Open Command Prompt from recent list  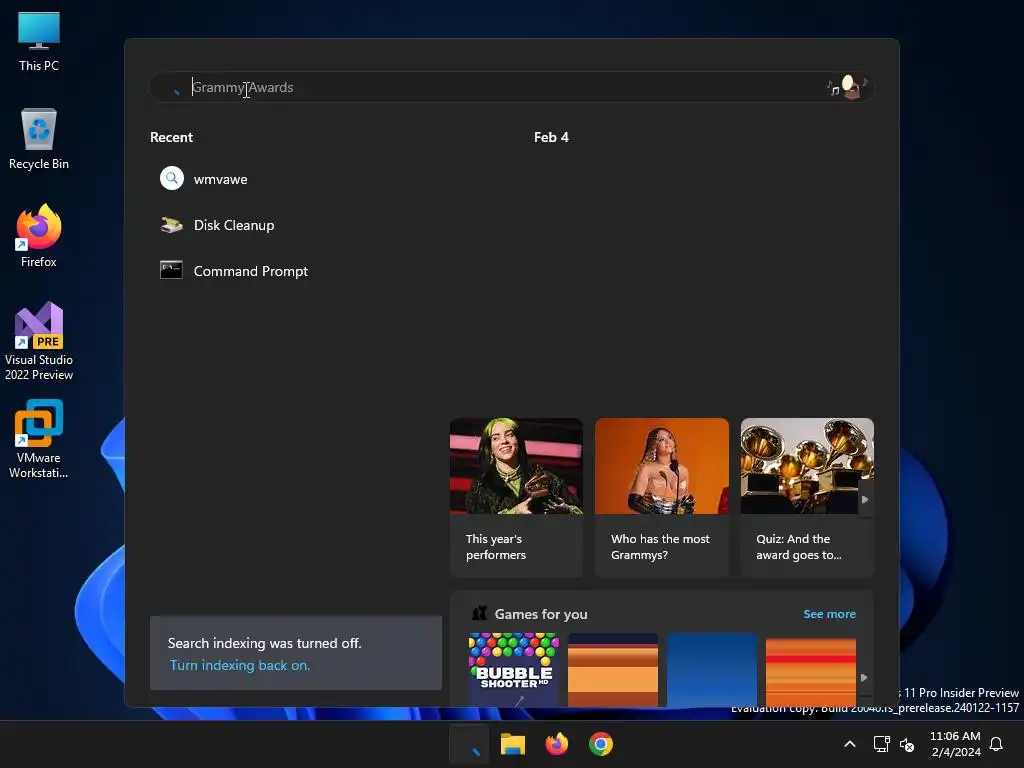tap(251, 271)
